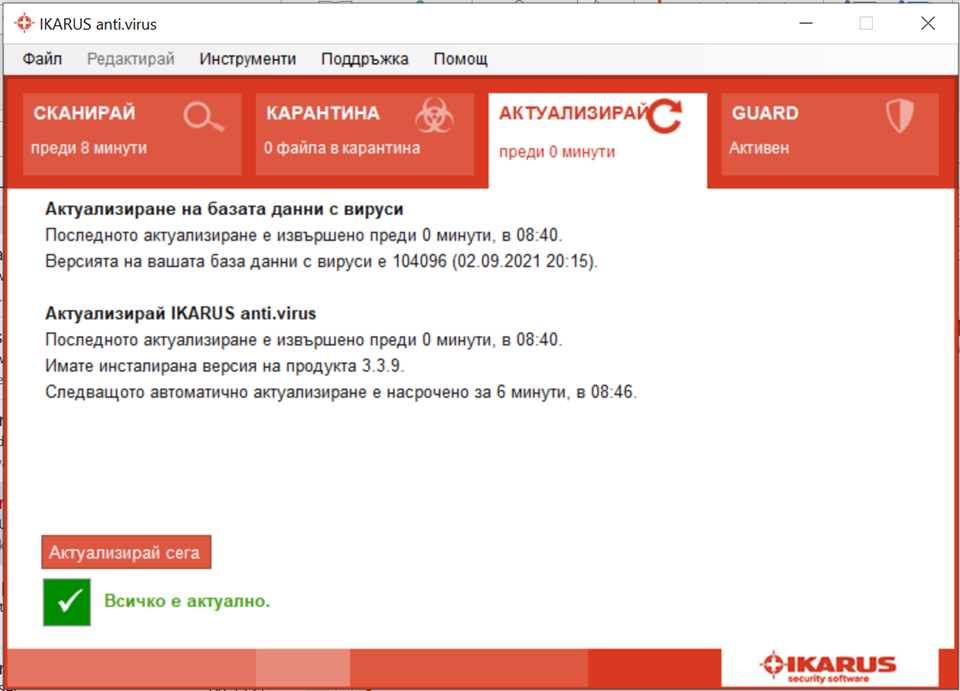Click the IKARUS security software logo
The width and height of the screenshot is (960, 691).
828,667
